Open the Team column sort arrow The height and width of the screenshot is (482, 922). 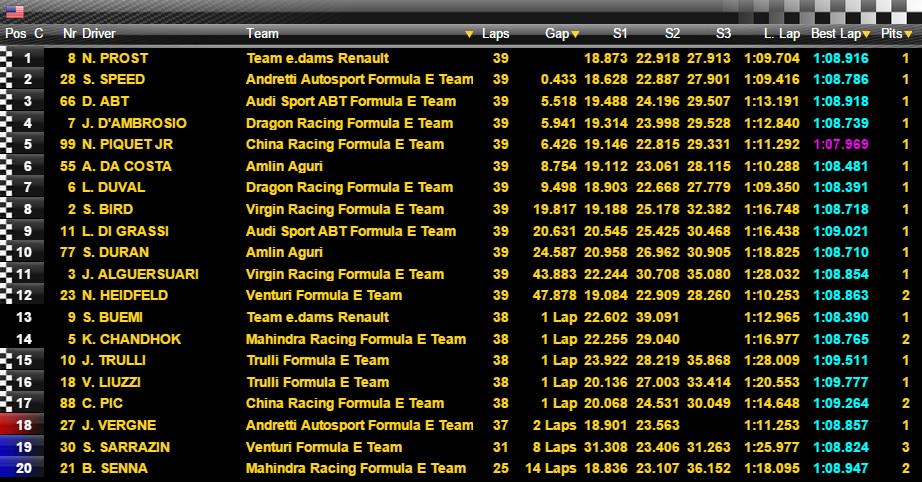tap(469, 34)
